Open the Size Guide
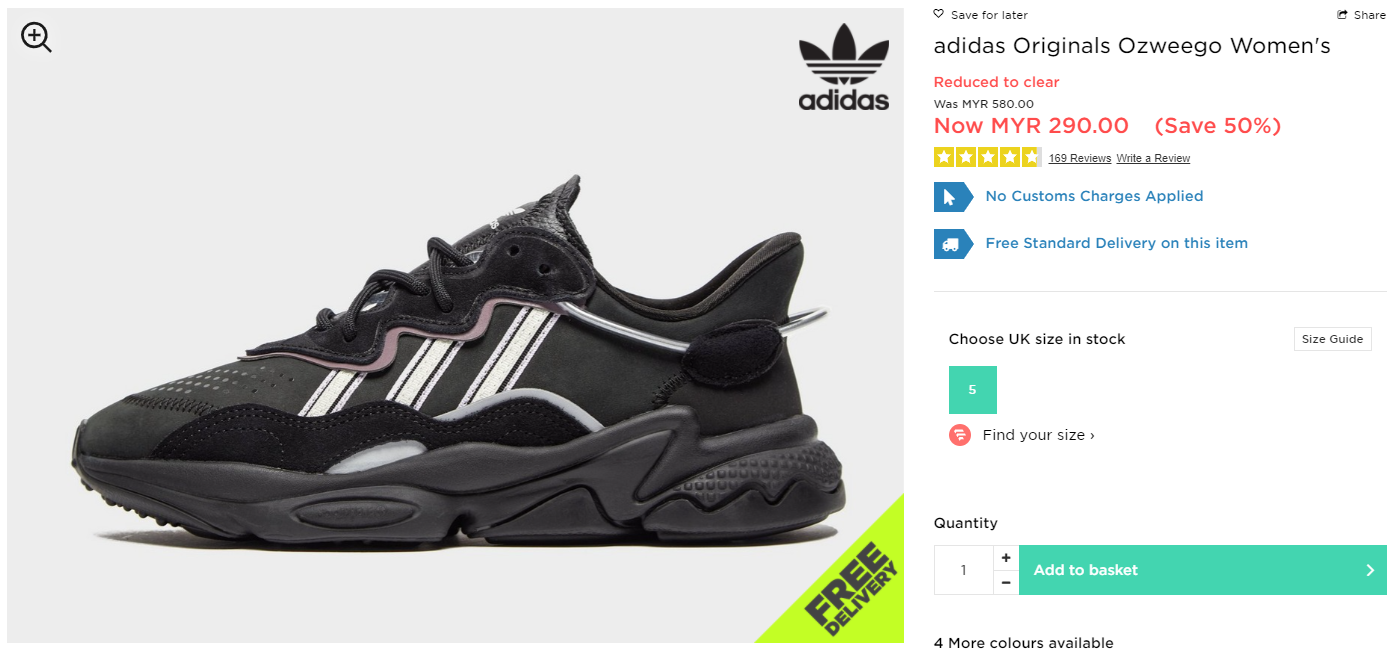The width and height of the screenshot is (1397, 656). pos(1332,339)
